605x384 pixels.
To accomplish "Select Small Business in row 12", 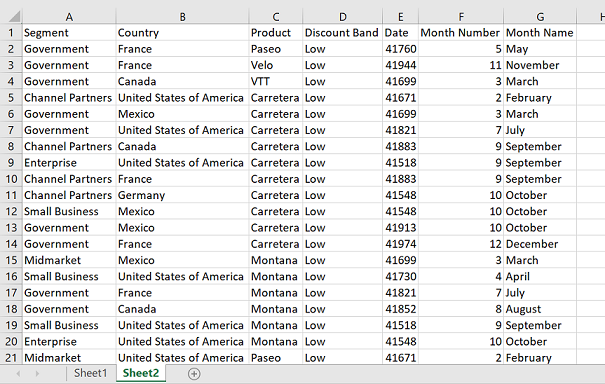I will point(69,211).
